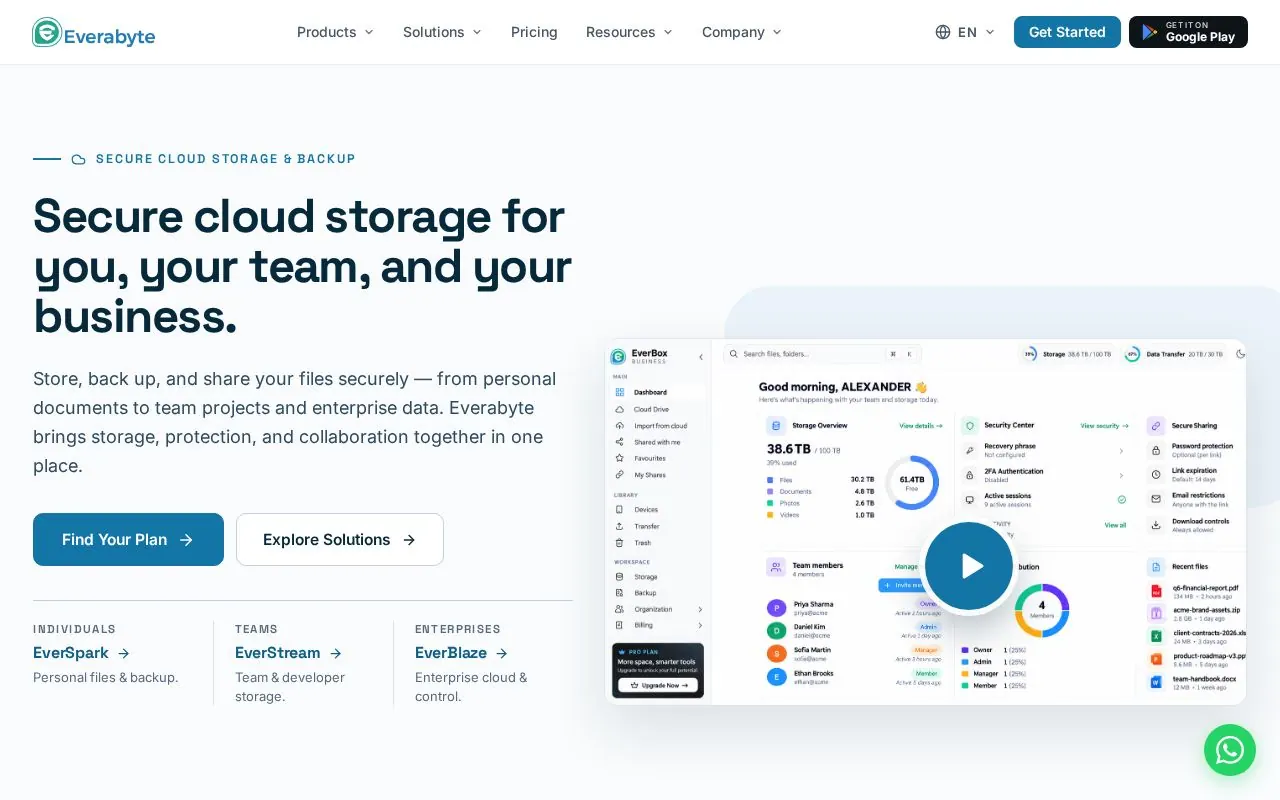
Task: Visit the EverBlaze link
Action: [x=461, y=653]
